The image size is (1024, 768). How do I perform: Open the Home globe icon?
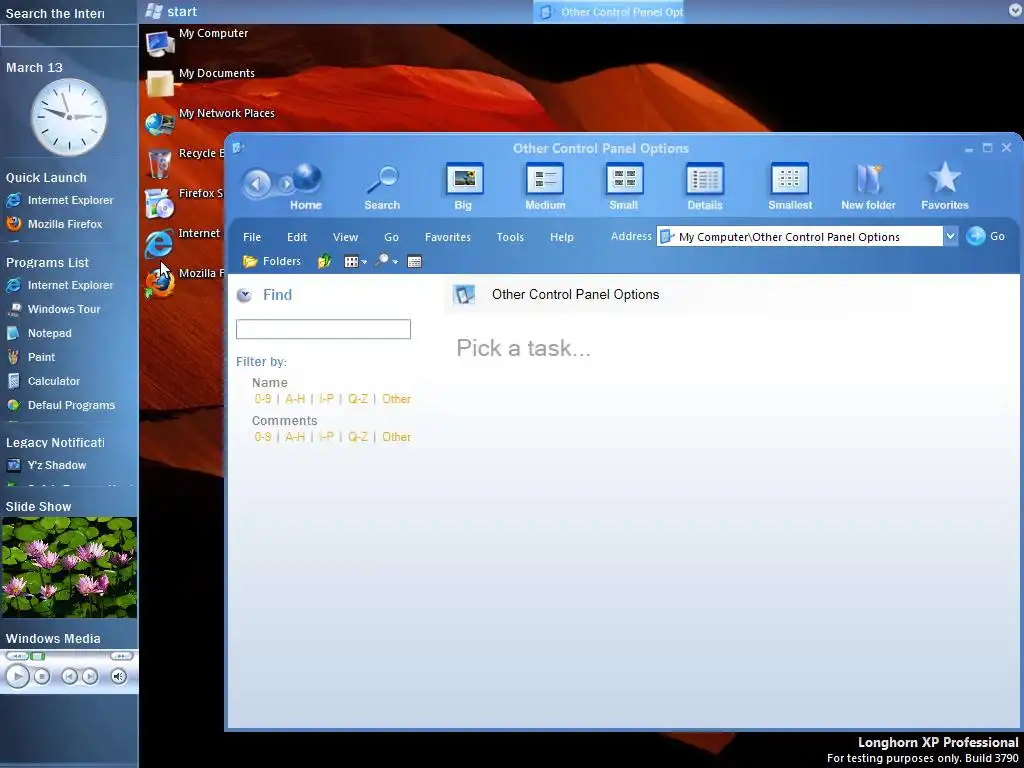pos(307,180)
